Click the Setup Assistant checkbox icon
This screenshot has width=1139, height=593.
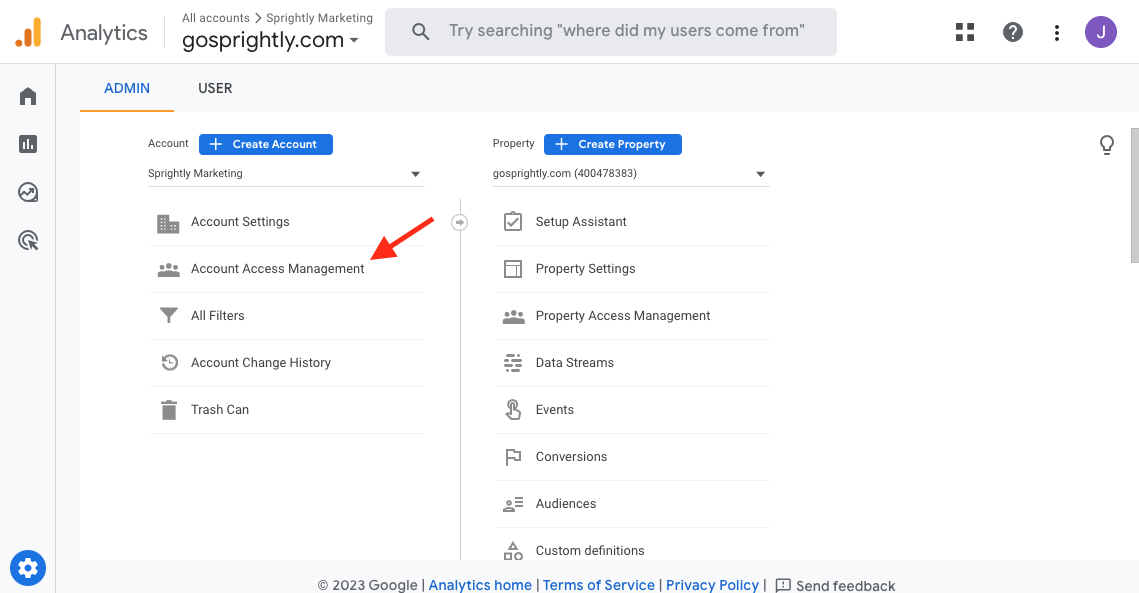tap(513, 221)
